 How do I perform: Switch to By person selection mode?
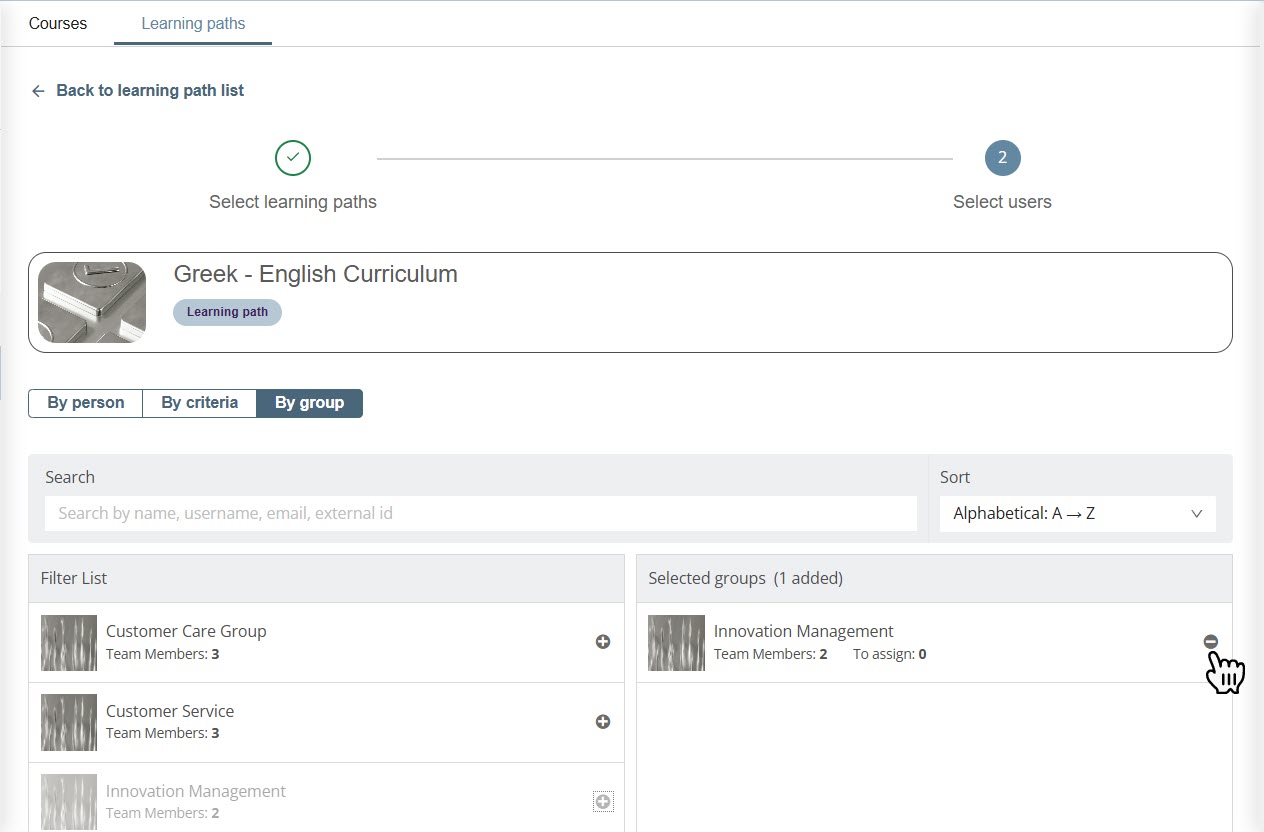(x=86, y=403)
